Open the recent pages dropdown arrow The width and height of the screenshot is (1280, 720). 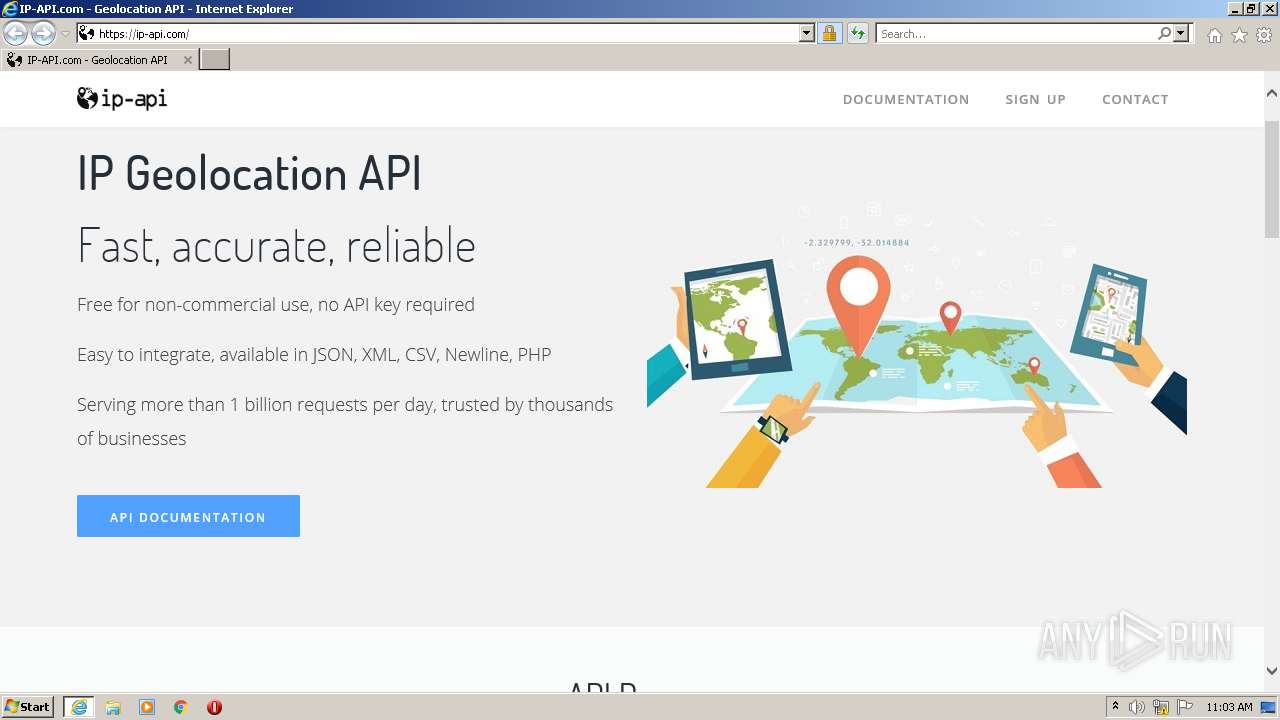point(66,34)
